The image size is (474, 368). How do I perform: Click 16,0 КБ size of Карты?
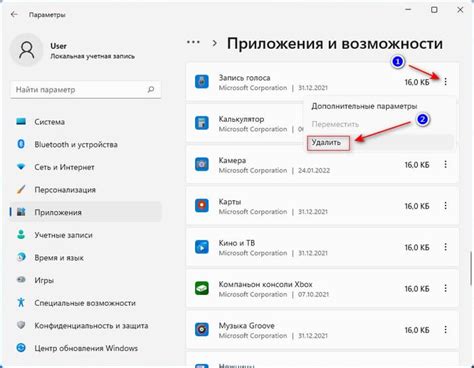(x=417, y=206)
